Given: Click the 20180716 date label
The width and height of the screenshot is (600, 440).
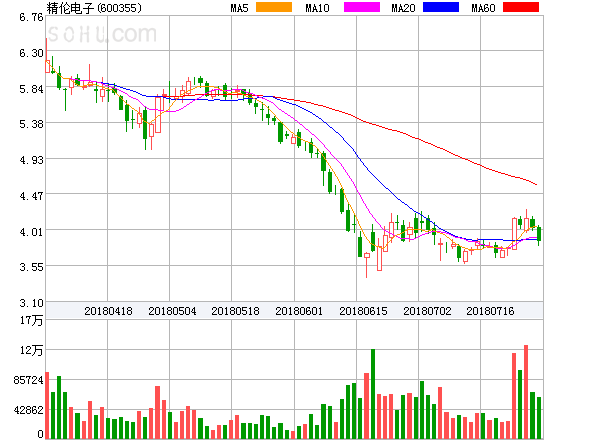Looking at the screenshot, I should click(490, 311).
